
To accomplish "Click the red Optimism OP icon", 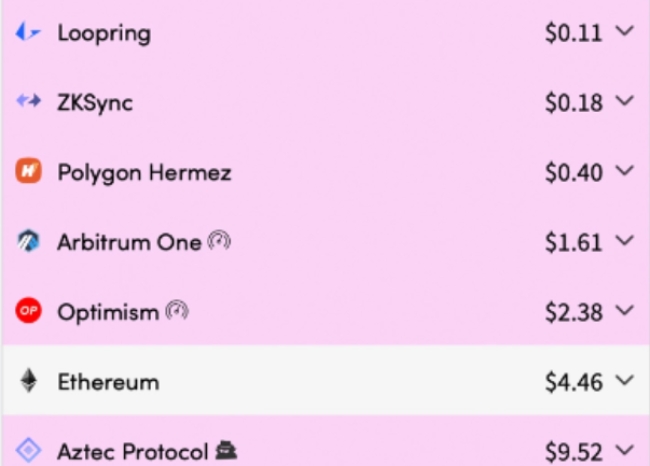I will click(x=28, y=310).
